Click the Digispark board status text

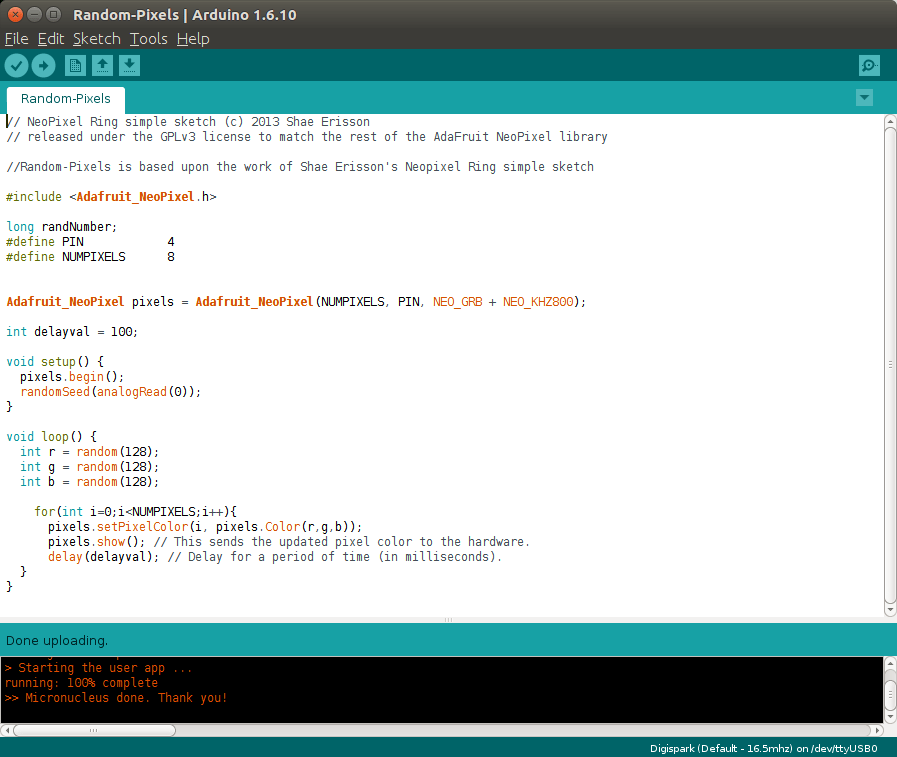[763, 748]
